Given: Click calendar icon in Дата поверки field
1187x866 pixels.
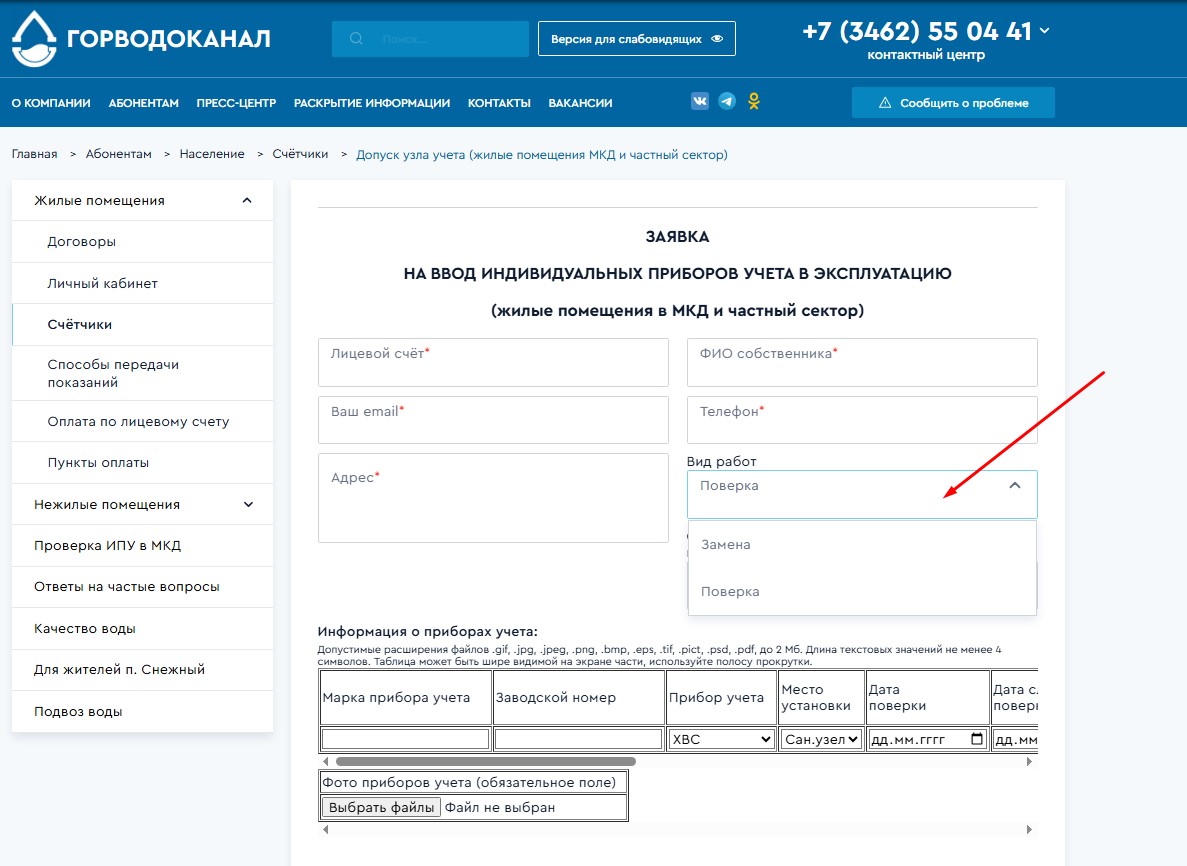Looking at the screenshot, I should [977, 740].
